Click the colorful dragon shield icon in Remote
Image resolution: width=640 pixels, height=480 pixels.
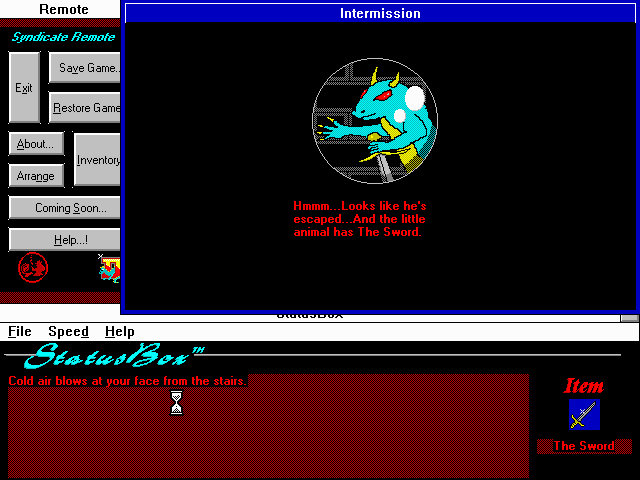pos(110,269)
